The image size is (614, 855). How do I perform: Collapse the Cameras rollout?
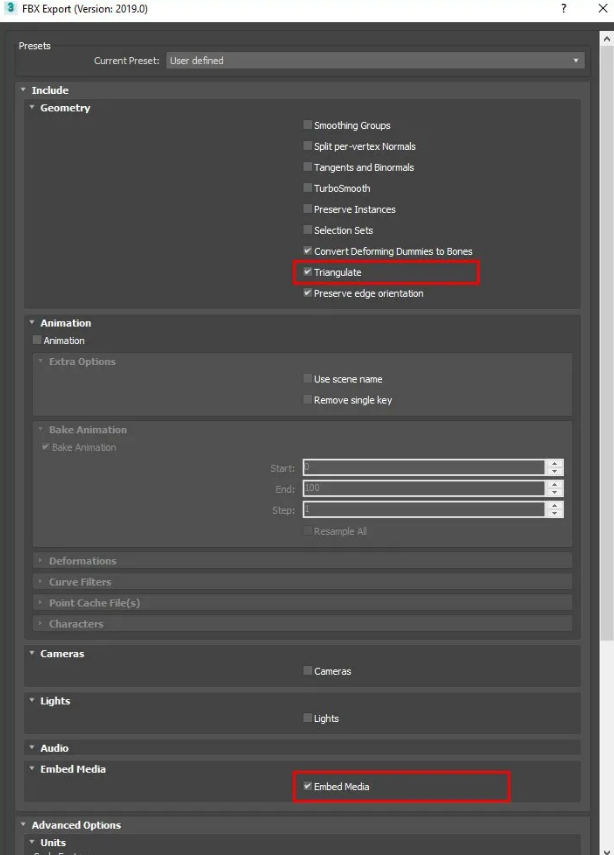[x=32, y=653]
